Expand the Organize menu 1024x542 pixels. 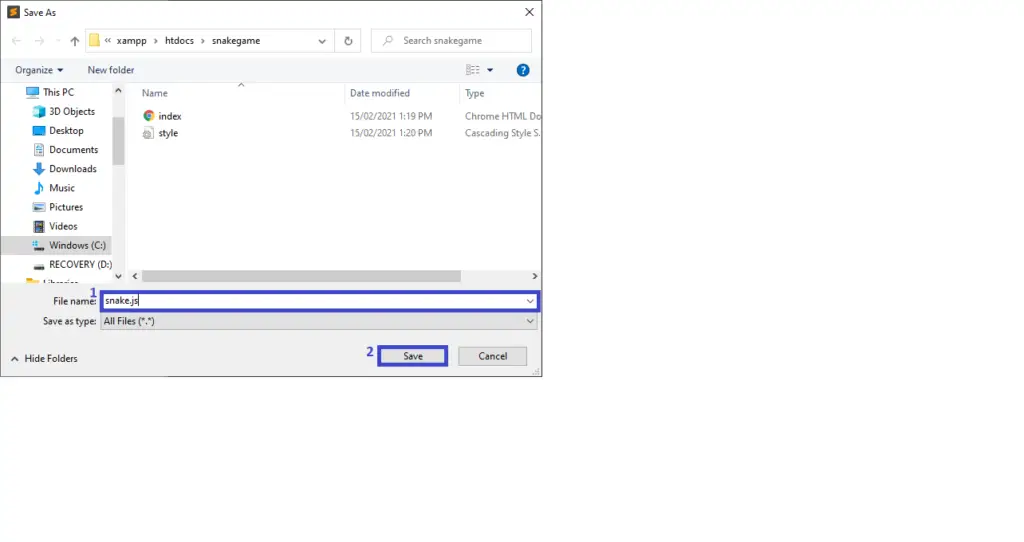(x=39, y=70)
